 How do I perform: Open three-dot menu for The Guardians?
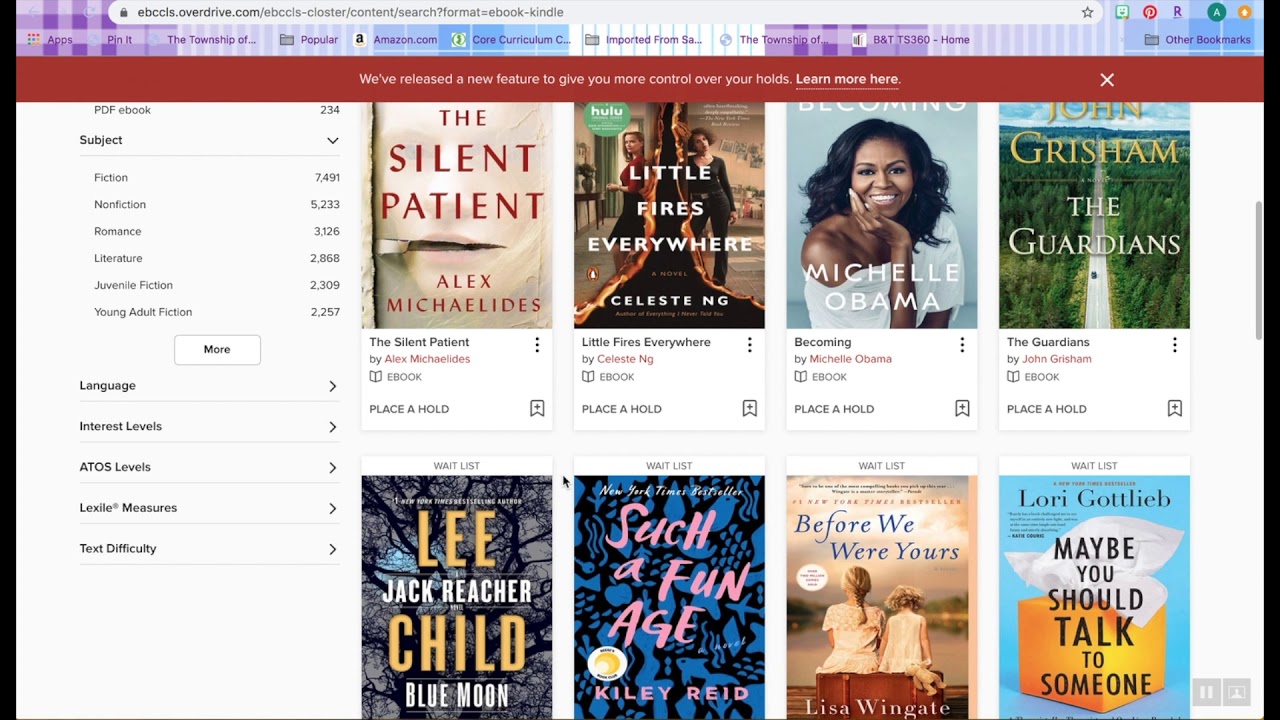(x=1174, y=344)
